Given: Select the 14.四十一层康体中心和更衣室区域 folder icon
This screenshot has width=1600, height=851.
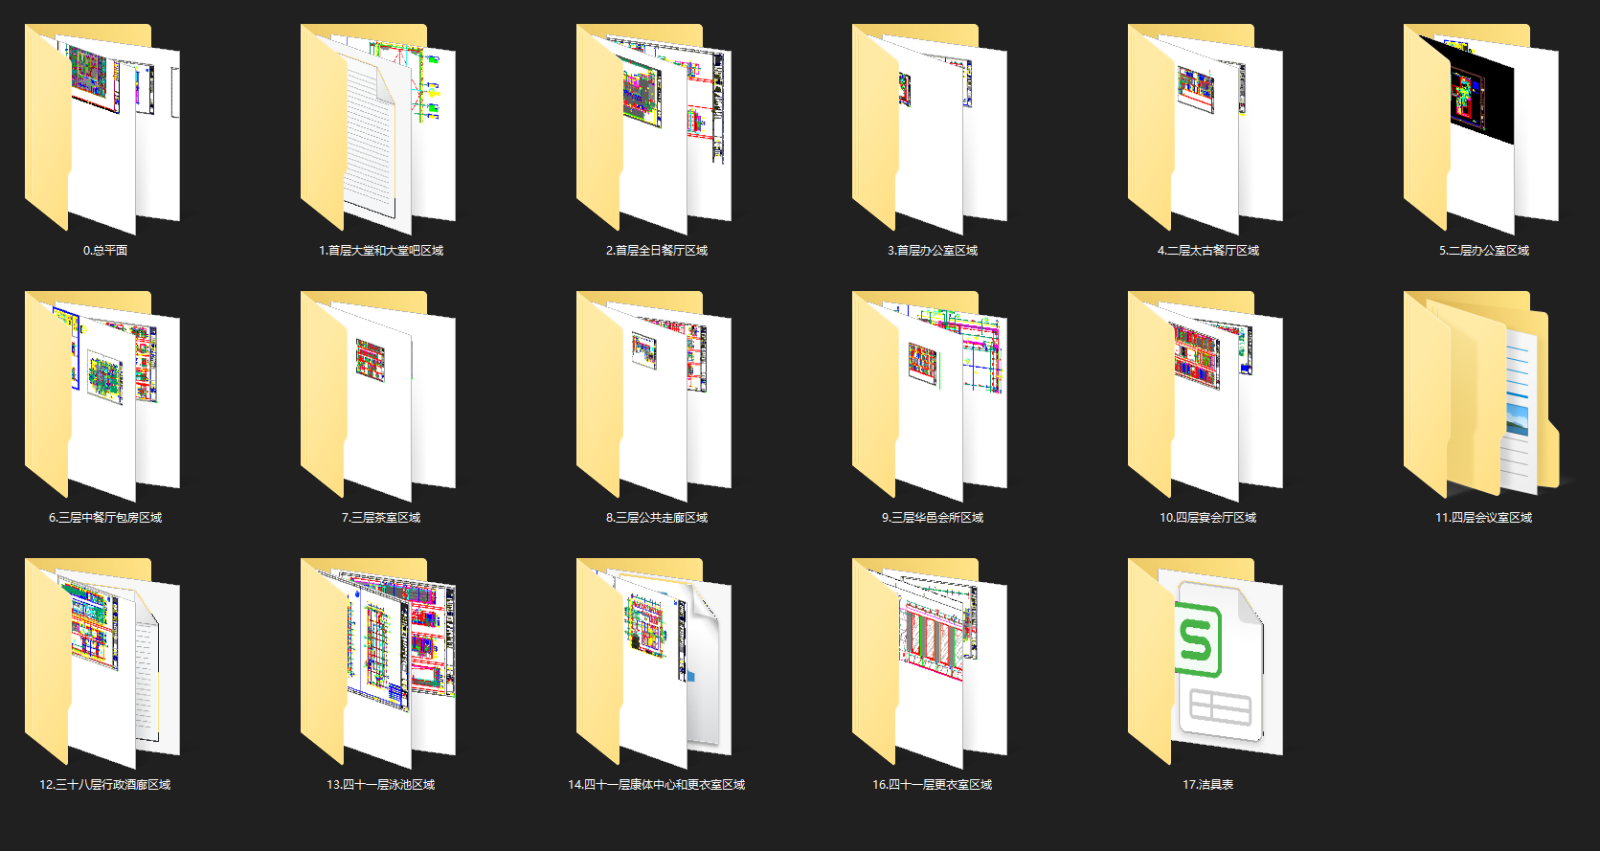Looking at the screenshot, I should point(654,663).
